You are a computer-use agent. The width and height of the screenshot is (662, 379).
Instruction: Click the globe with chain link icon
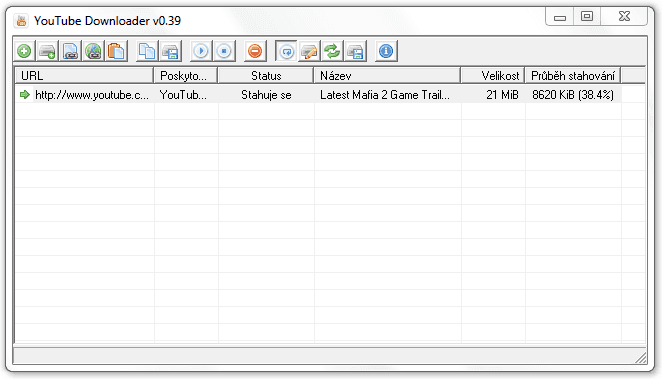pos(93,51)
